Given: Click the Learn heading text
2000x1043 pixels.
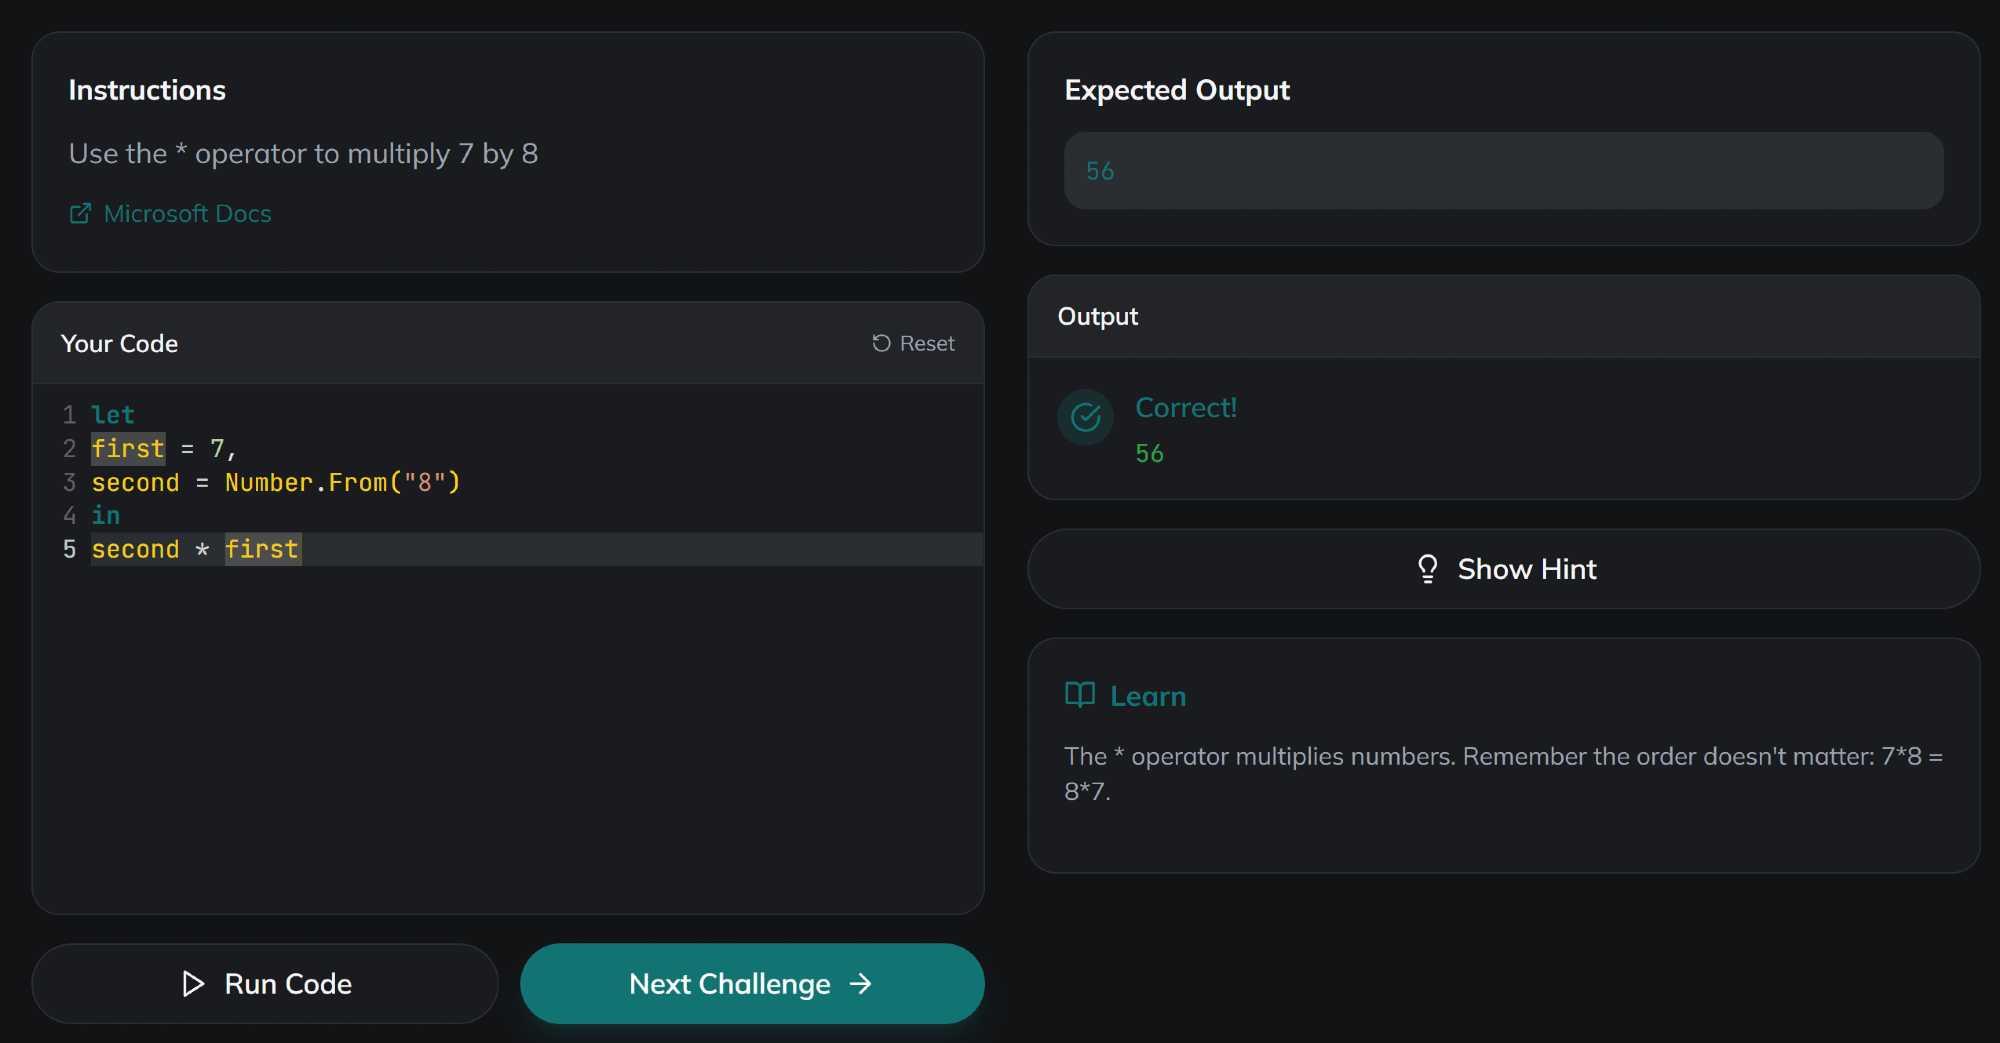Looking at the screenshot, I should (1148, 696).
